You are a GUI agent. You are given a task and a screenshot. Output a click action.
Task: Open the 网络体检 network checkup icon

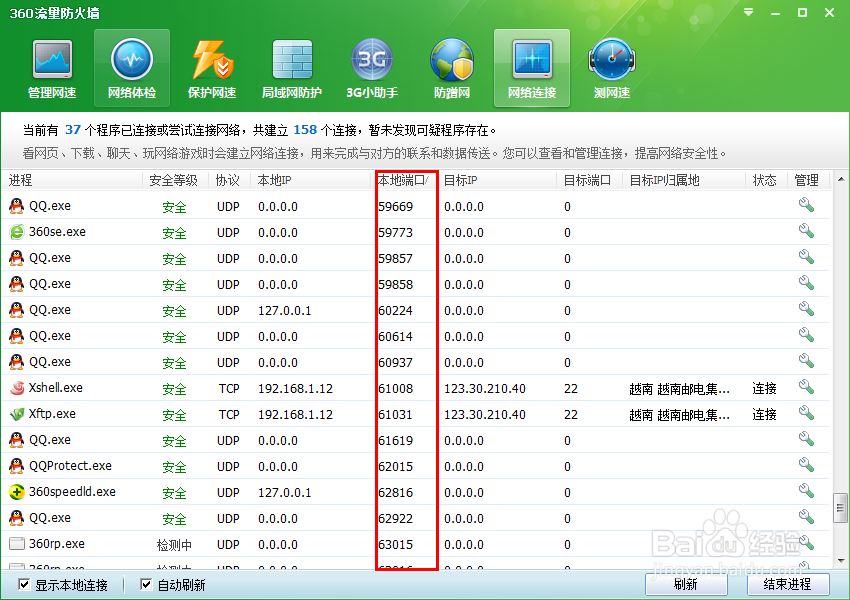(x=132, y=69)
